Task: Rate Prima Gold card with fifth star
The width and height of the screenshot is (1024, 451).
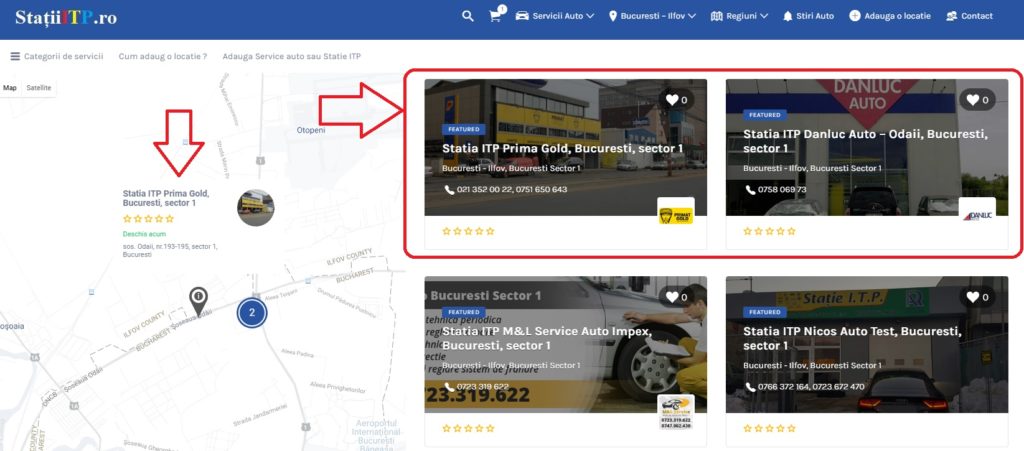Action: click(490, 231)
